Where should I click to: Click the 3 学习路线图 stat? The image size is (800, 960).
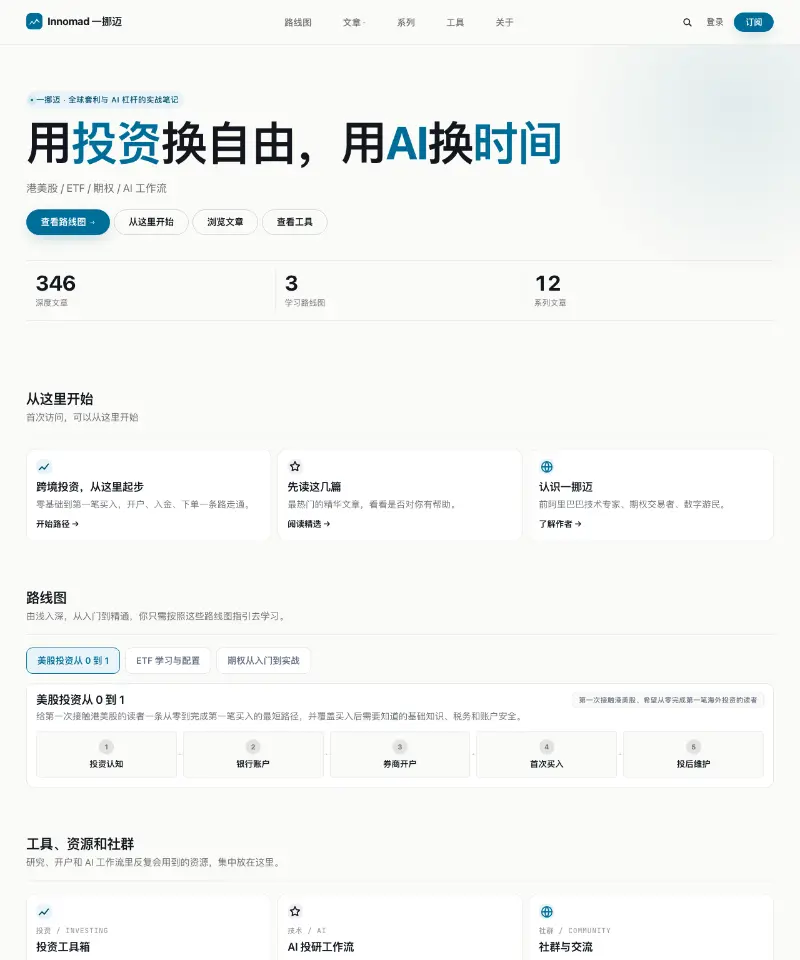click(305, 290)
